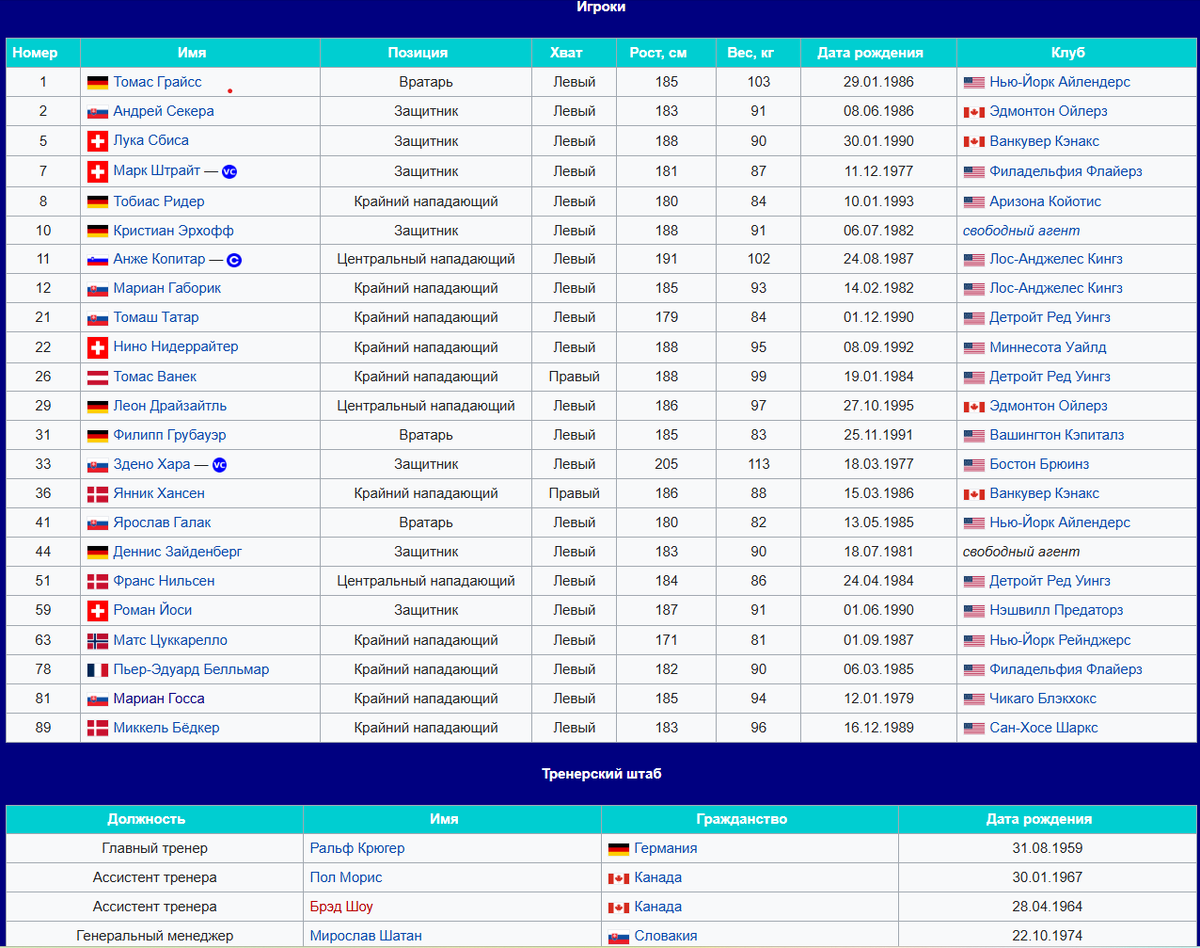Open the Ральф Крюгер coach link
This screenshot has width=1200, height=948.
(357, 848)
